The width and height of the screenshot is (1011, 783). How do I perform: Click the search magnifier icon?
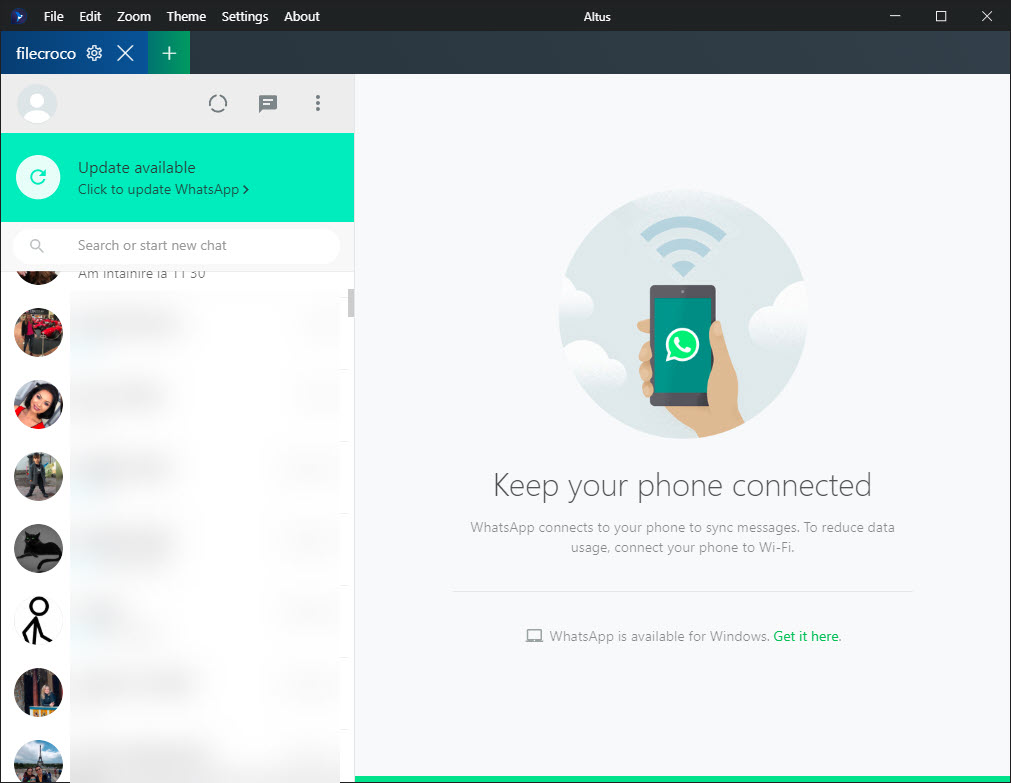tap(37, 246)
